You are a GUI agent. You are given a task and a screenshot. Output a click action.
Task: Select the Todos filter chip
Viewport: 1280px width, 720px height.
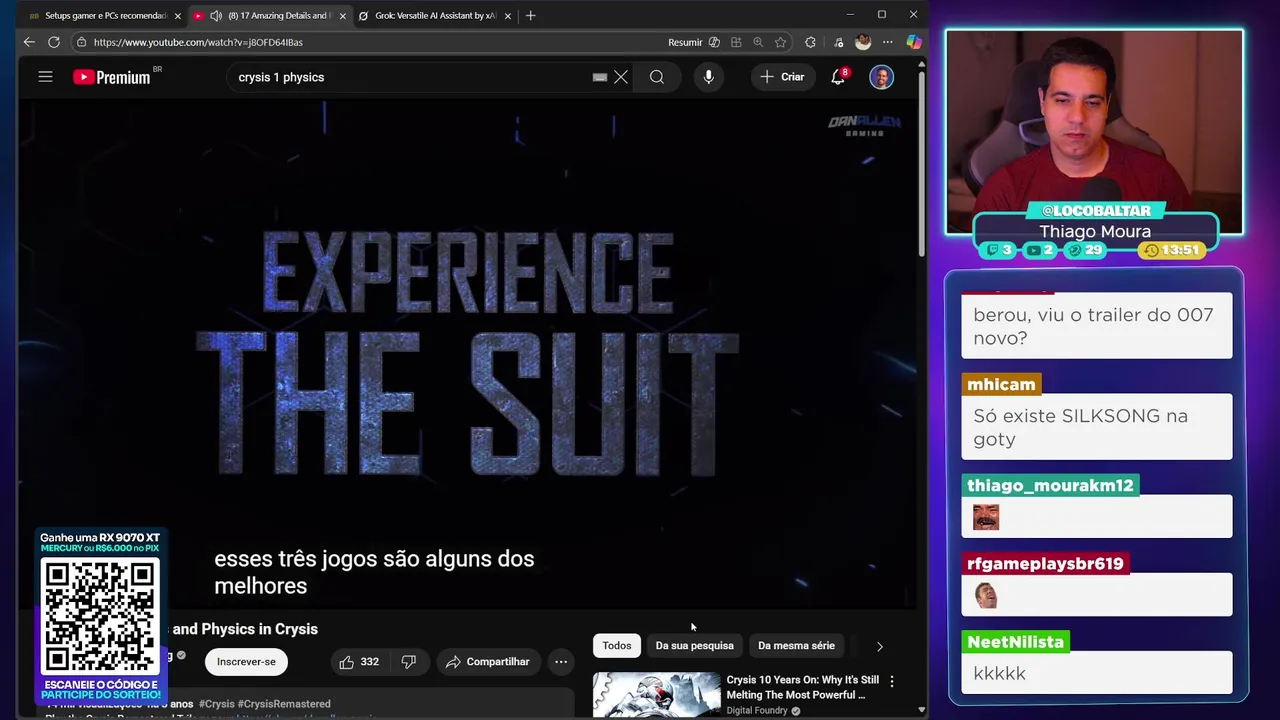[x=617, y=646]
